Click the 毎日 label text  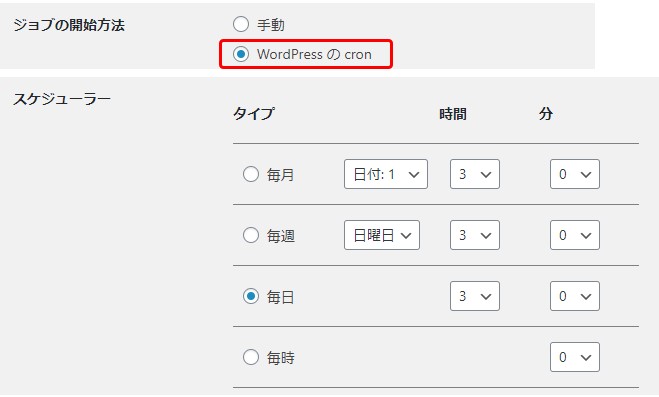(x=280, y=297)
